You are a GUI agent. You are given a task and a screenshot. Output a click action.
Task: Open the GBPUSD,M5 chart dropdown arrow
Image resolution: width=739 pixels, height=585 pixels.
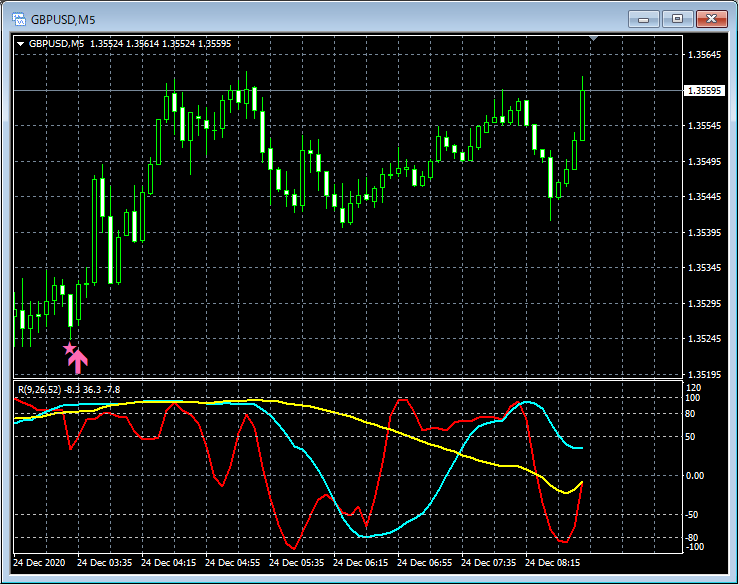tap(20, 43)
